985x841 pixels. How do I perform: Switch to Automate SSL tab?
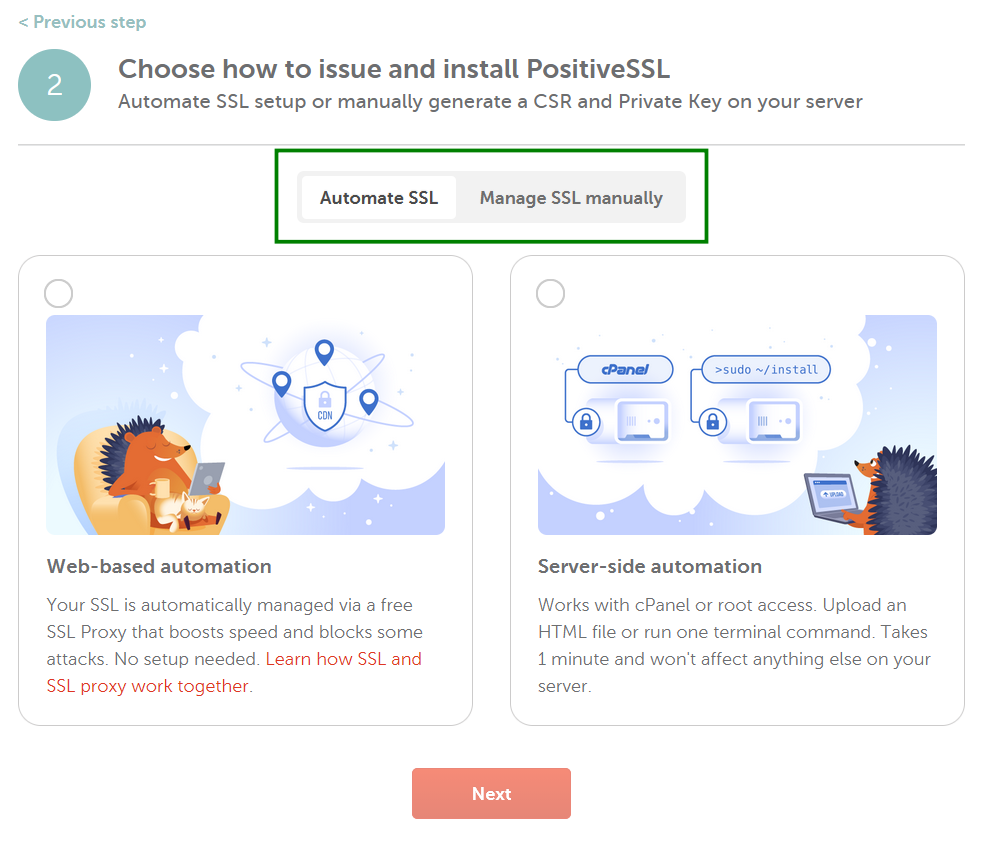pyautogui.click(x=379, y=198)
